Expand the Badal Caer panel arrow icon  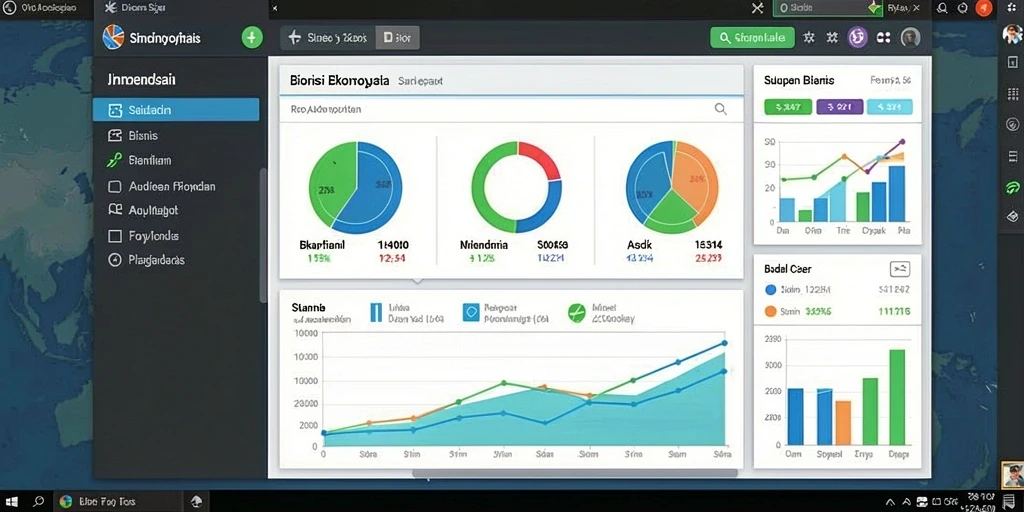coord(899,268)
